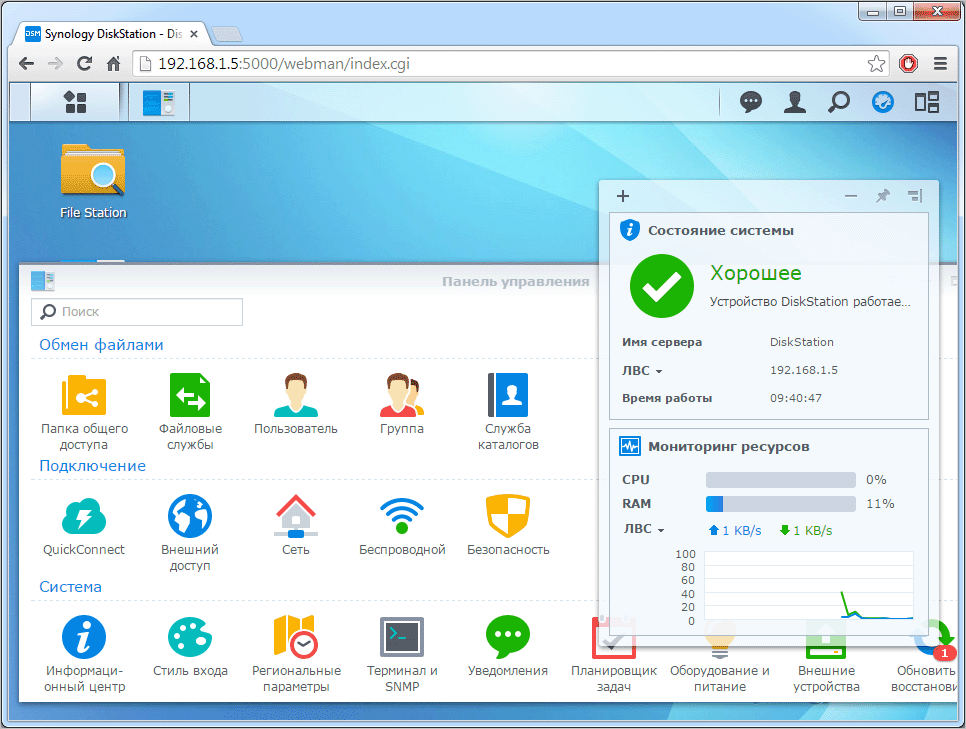Click the 09:40:47 uptime value
The image size is (966, 729).
click(795, 398)
